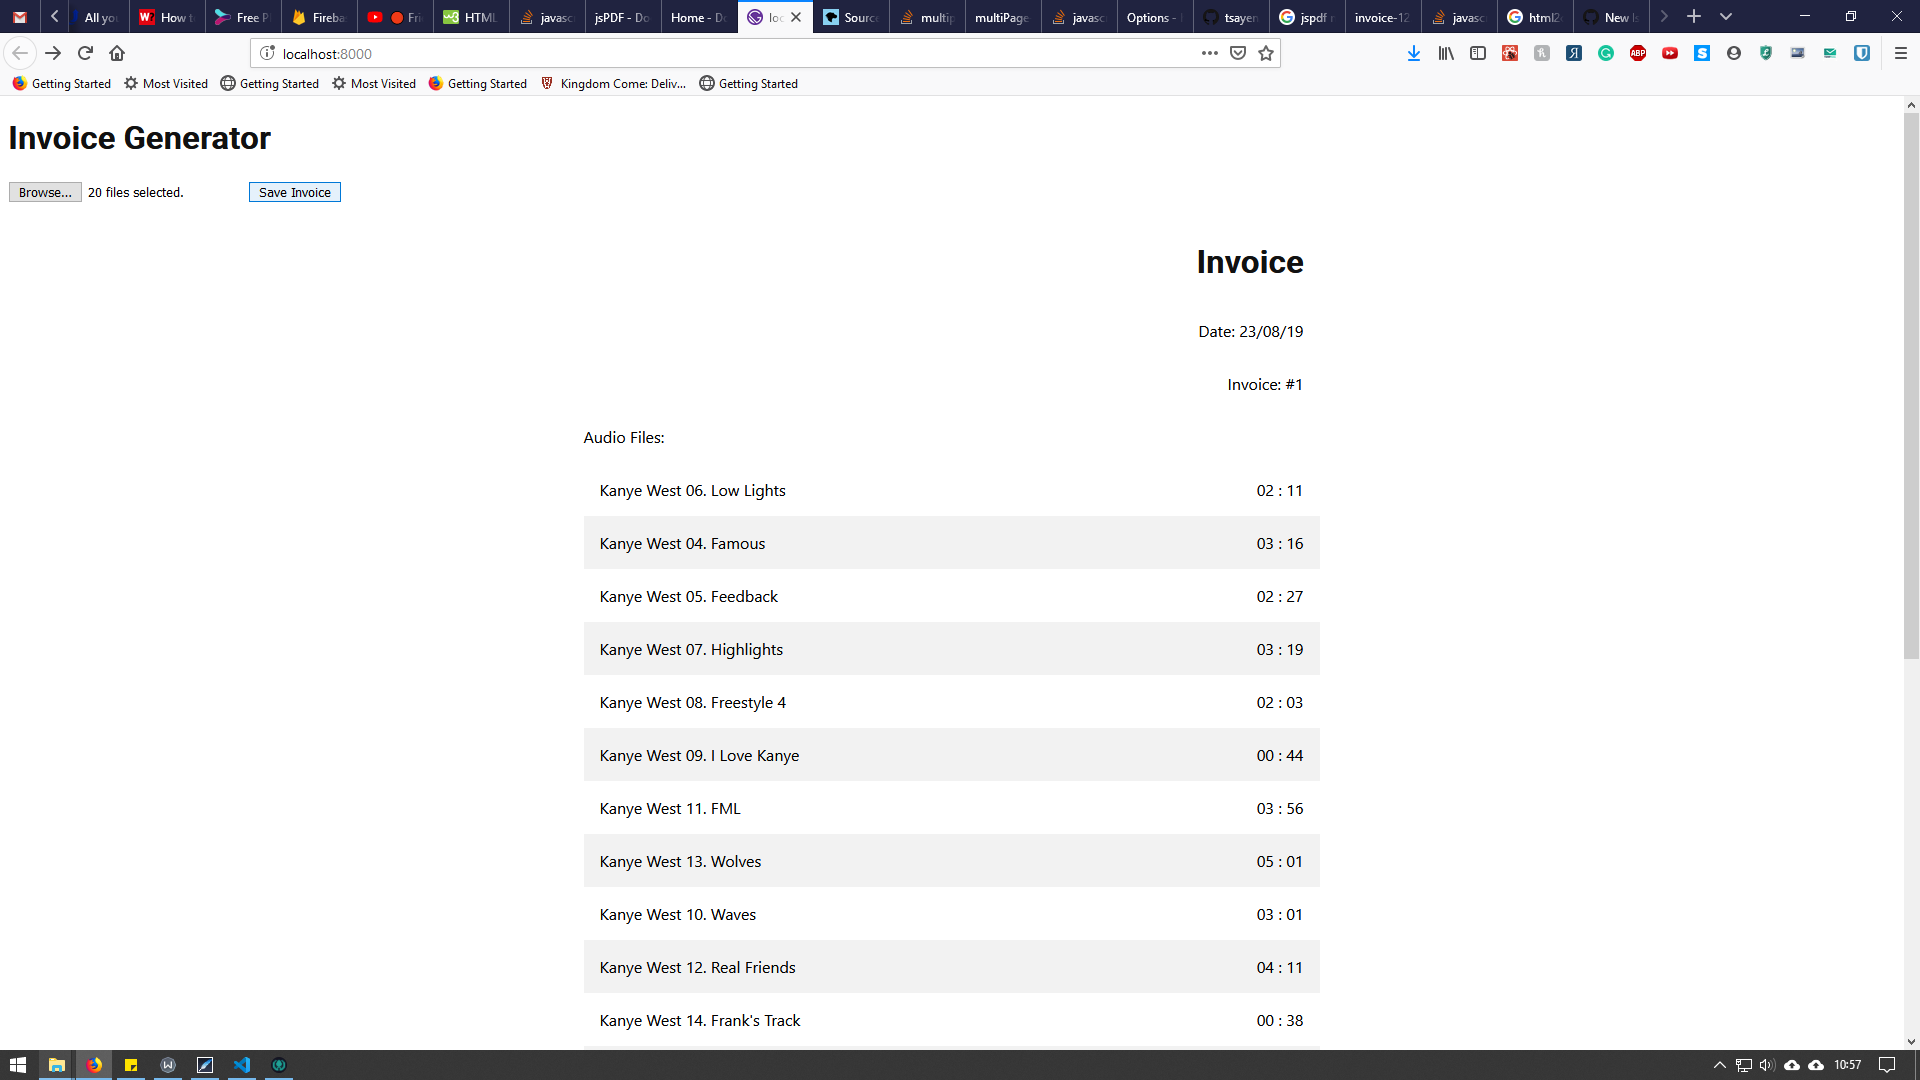Viewport: 1920px width, 1080px height.
Task: Go to Firefox home page
Action: coord(117,54)
